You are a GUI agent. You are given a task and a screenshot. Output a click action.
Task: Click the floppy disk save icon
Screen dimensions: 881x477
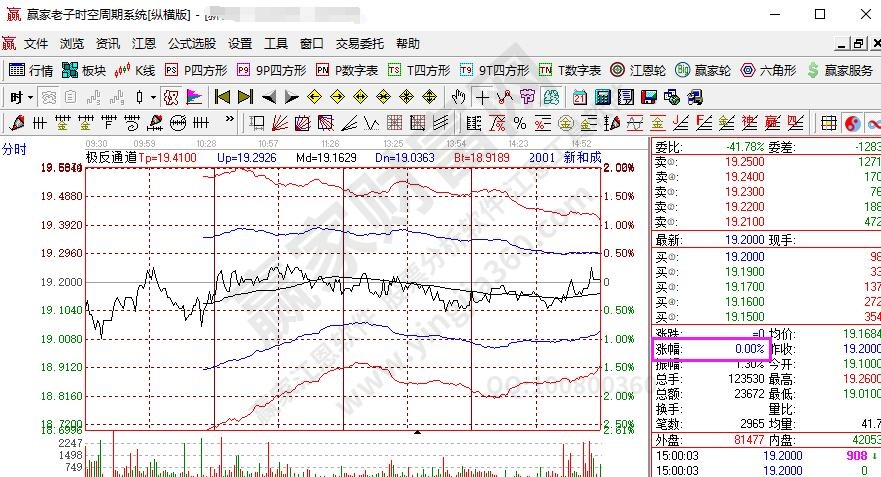[x=648, y=97]
